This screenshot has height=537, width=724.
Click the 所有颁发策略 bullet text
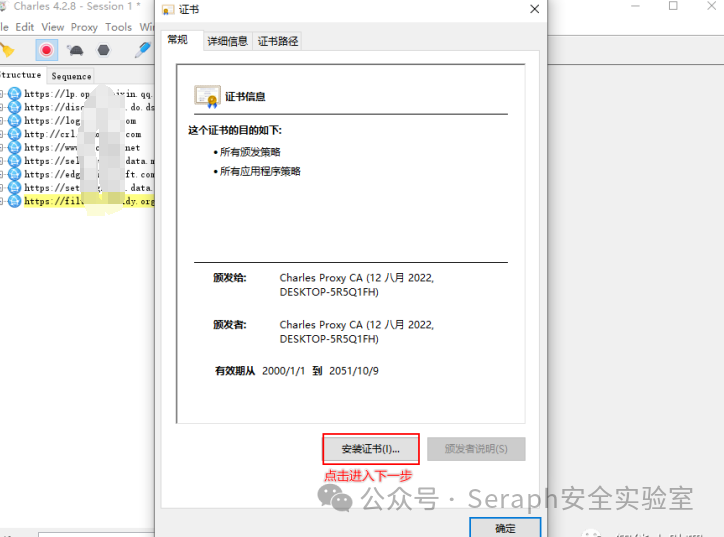pos(250,152)
